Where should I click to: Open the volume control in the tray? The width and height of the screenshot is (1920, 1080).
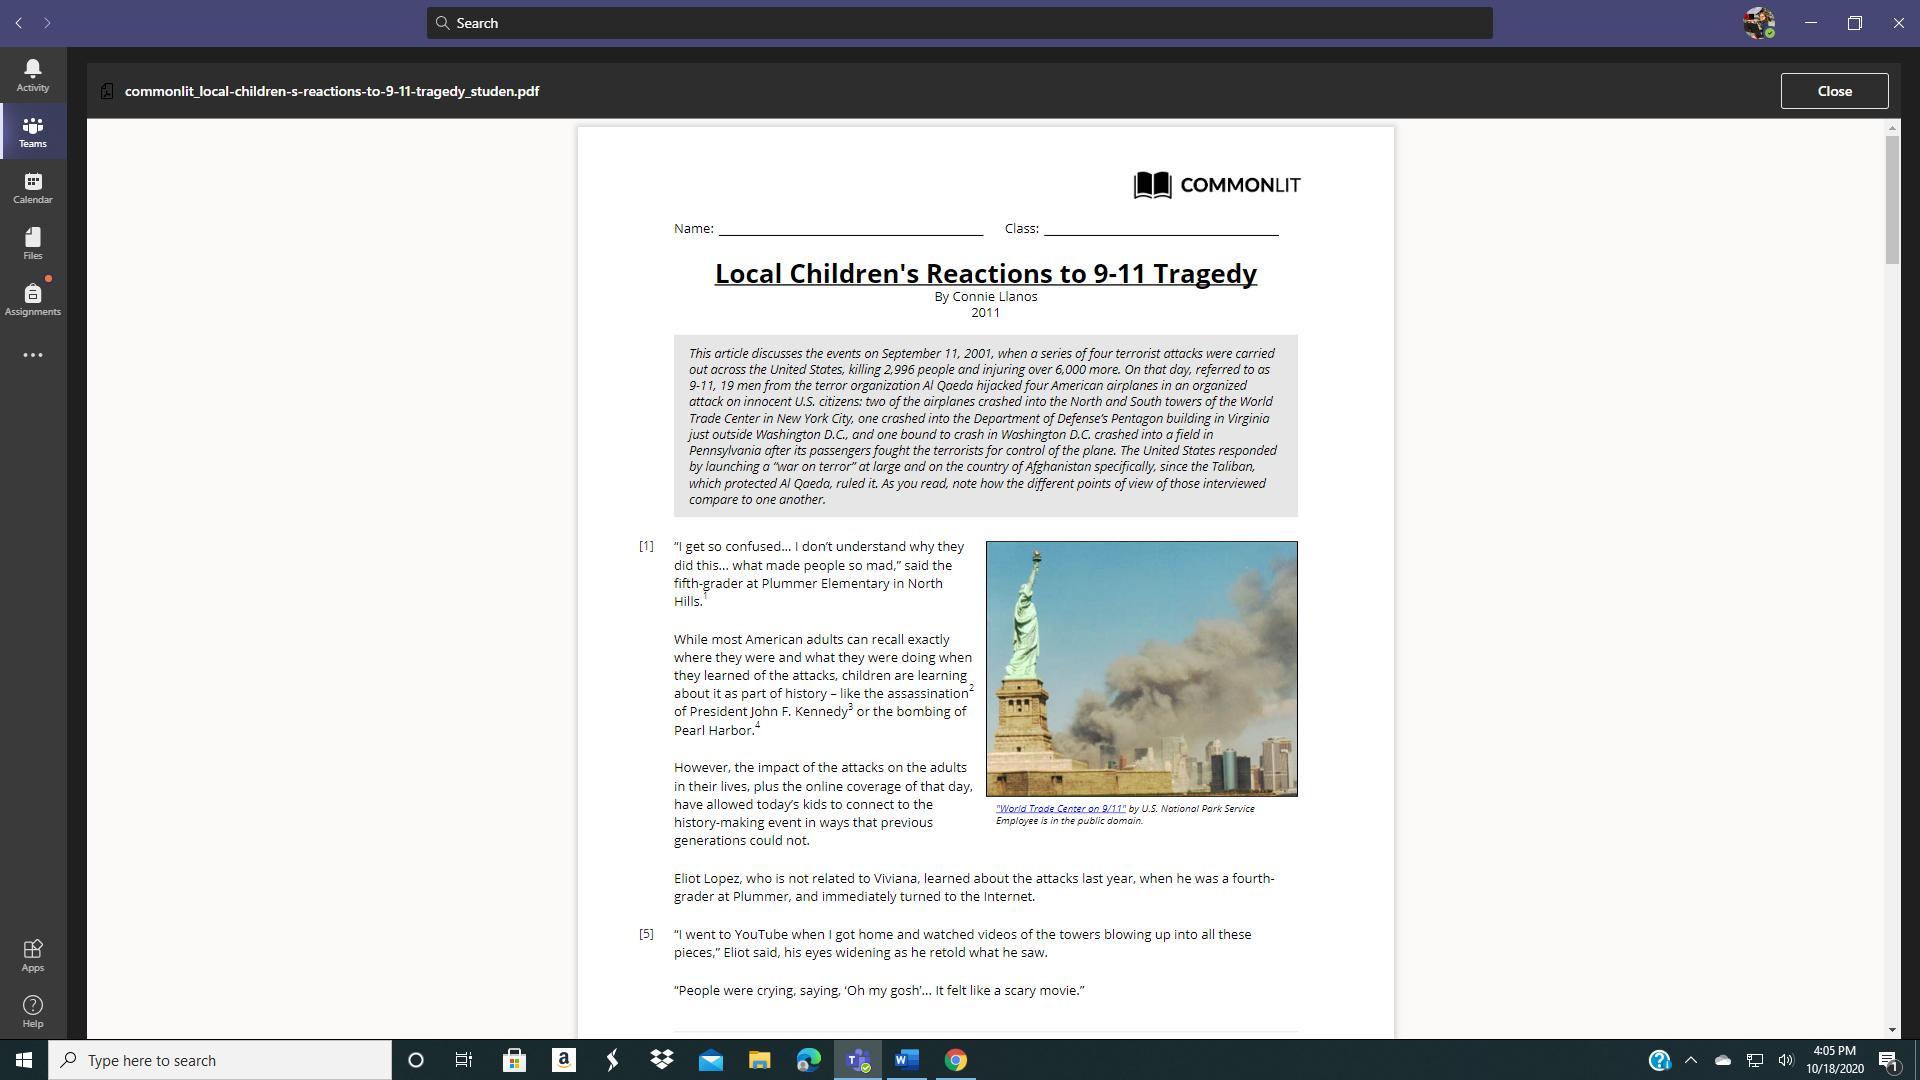pos(1787,1060)
